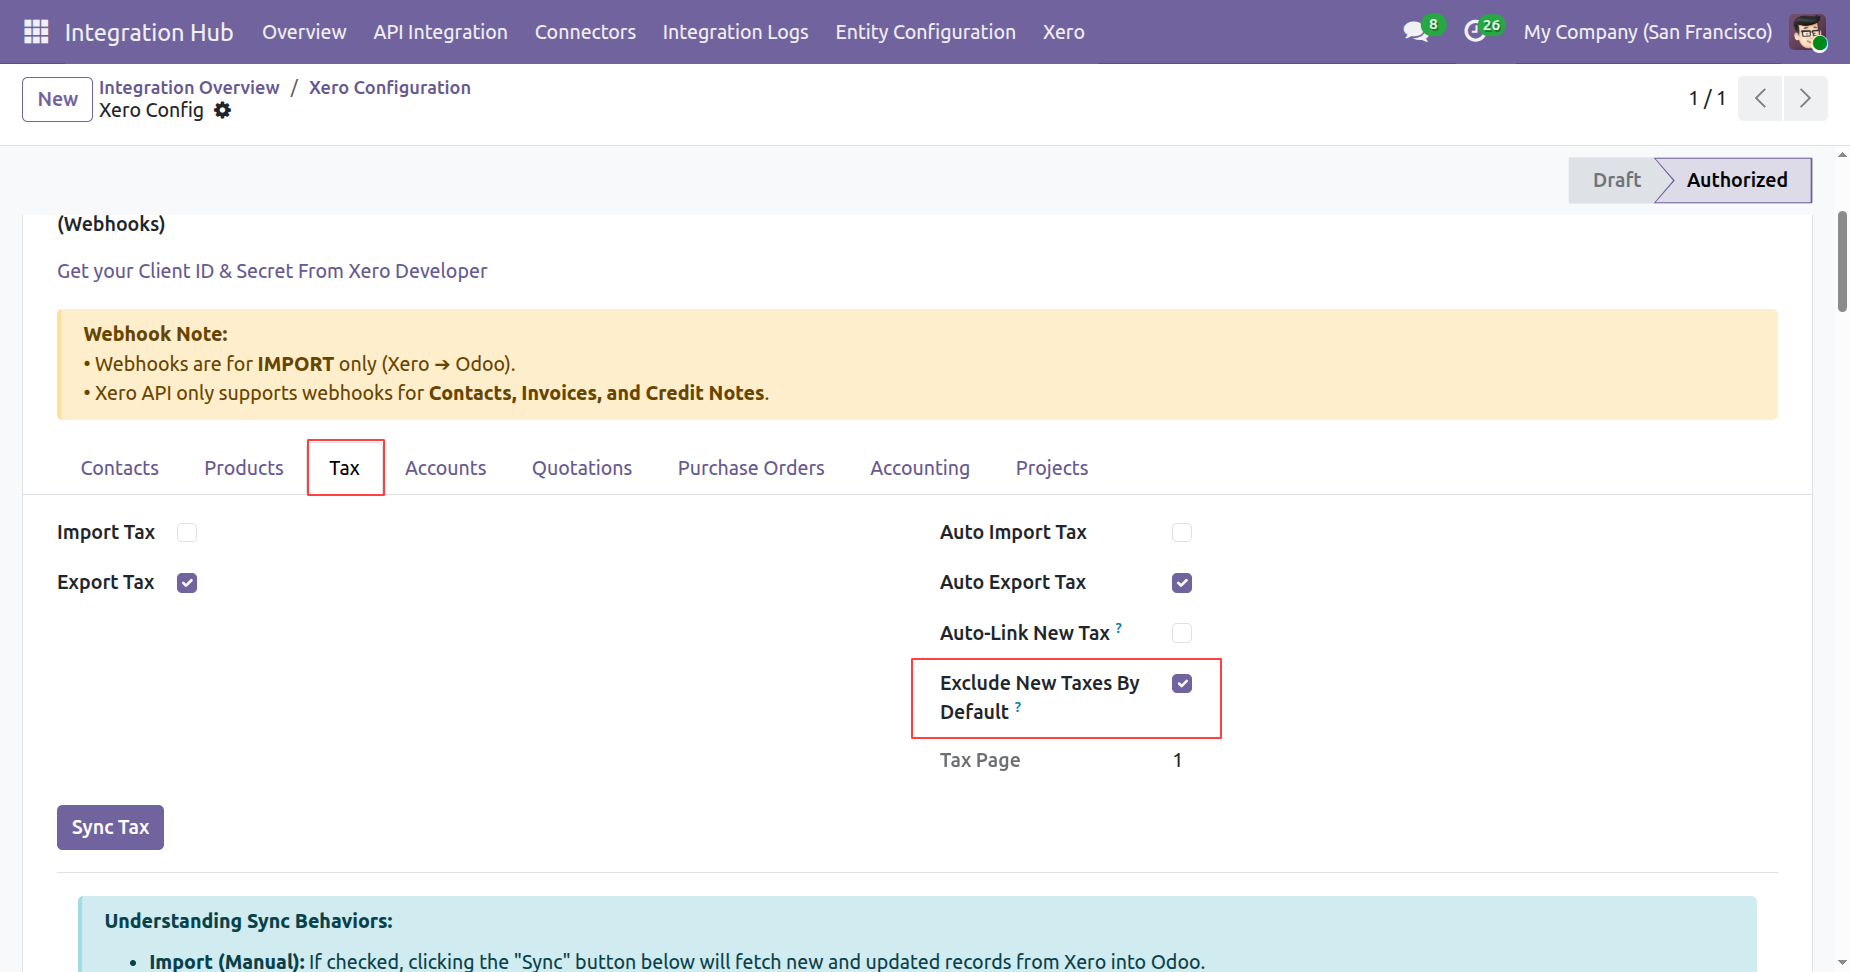Enable the Auto Import Tax checkbox
The height and width of the screenshot is (972, 1850).
pos(1182,533)
